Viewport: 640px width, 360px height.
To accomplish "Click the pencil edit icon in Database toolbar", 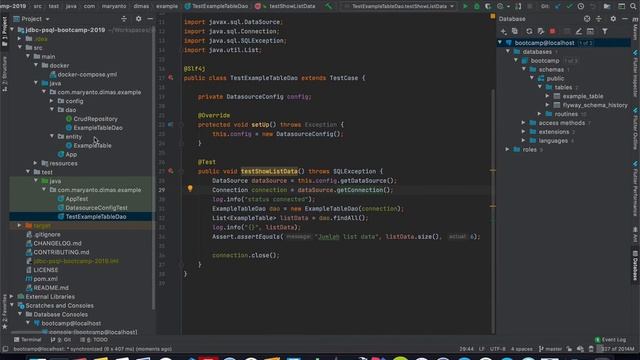I will 579,31.
